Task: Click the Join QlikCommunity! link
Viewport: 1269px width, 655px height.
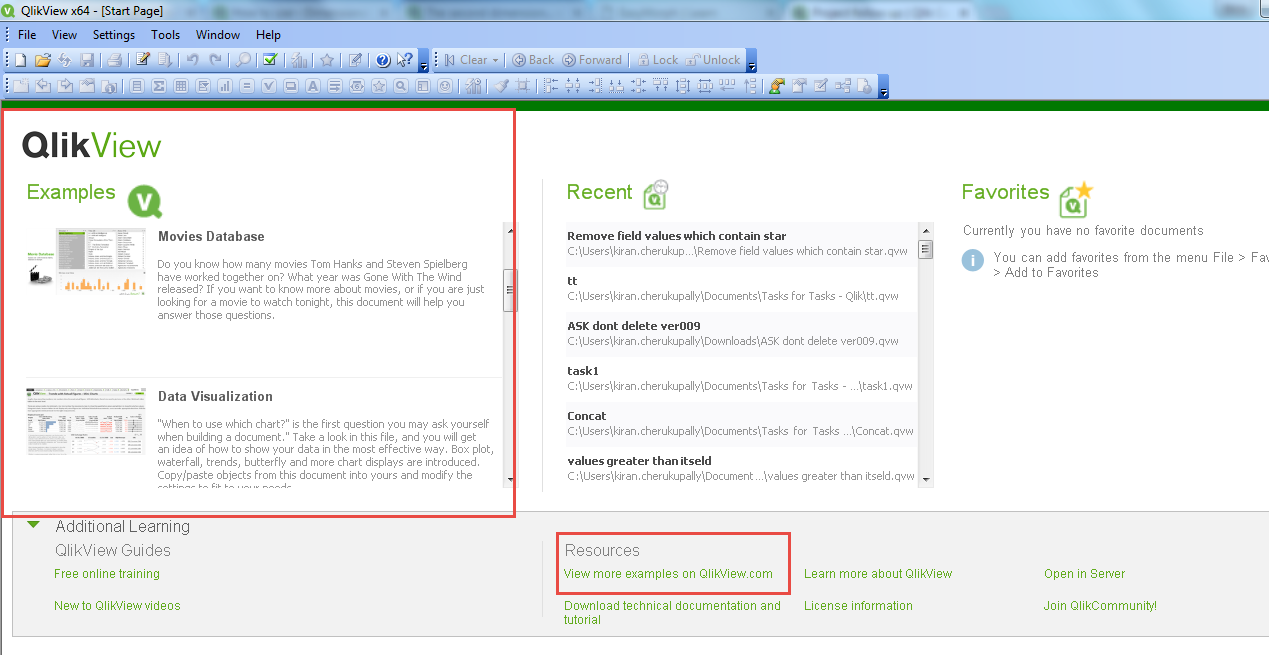Action: (1100, 606)
